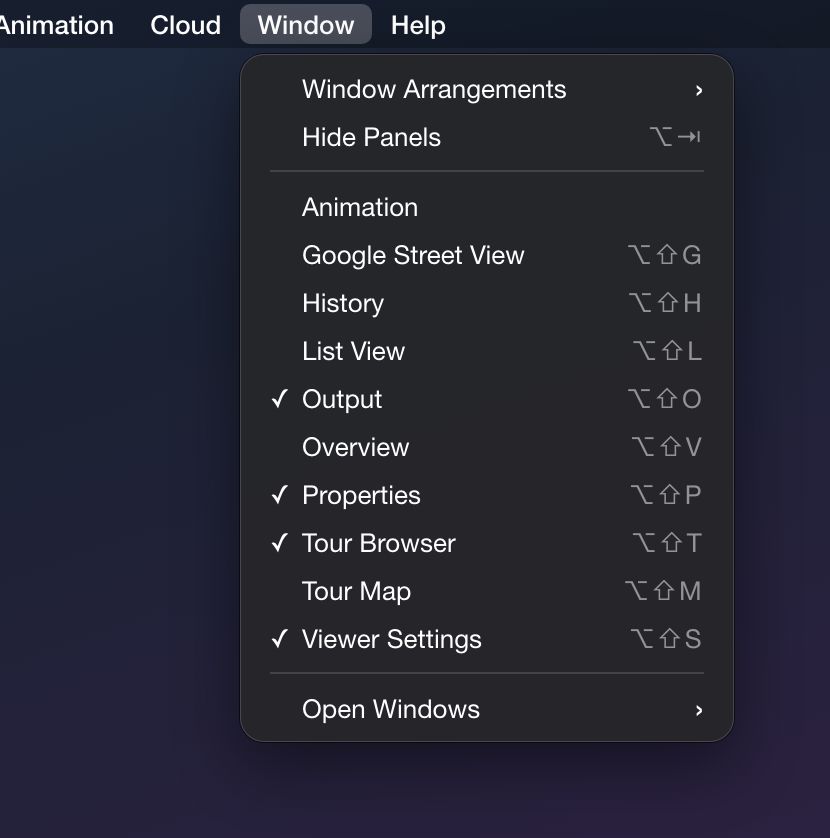Close the open Window menu
Image resolution: width=830 pixels, height=838 pixels.
(x=306, y=25)
